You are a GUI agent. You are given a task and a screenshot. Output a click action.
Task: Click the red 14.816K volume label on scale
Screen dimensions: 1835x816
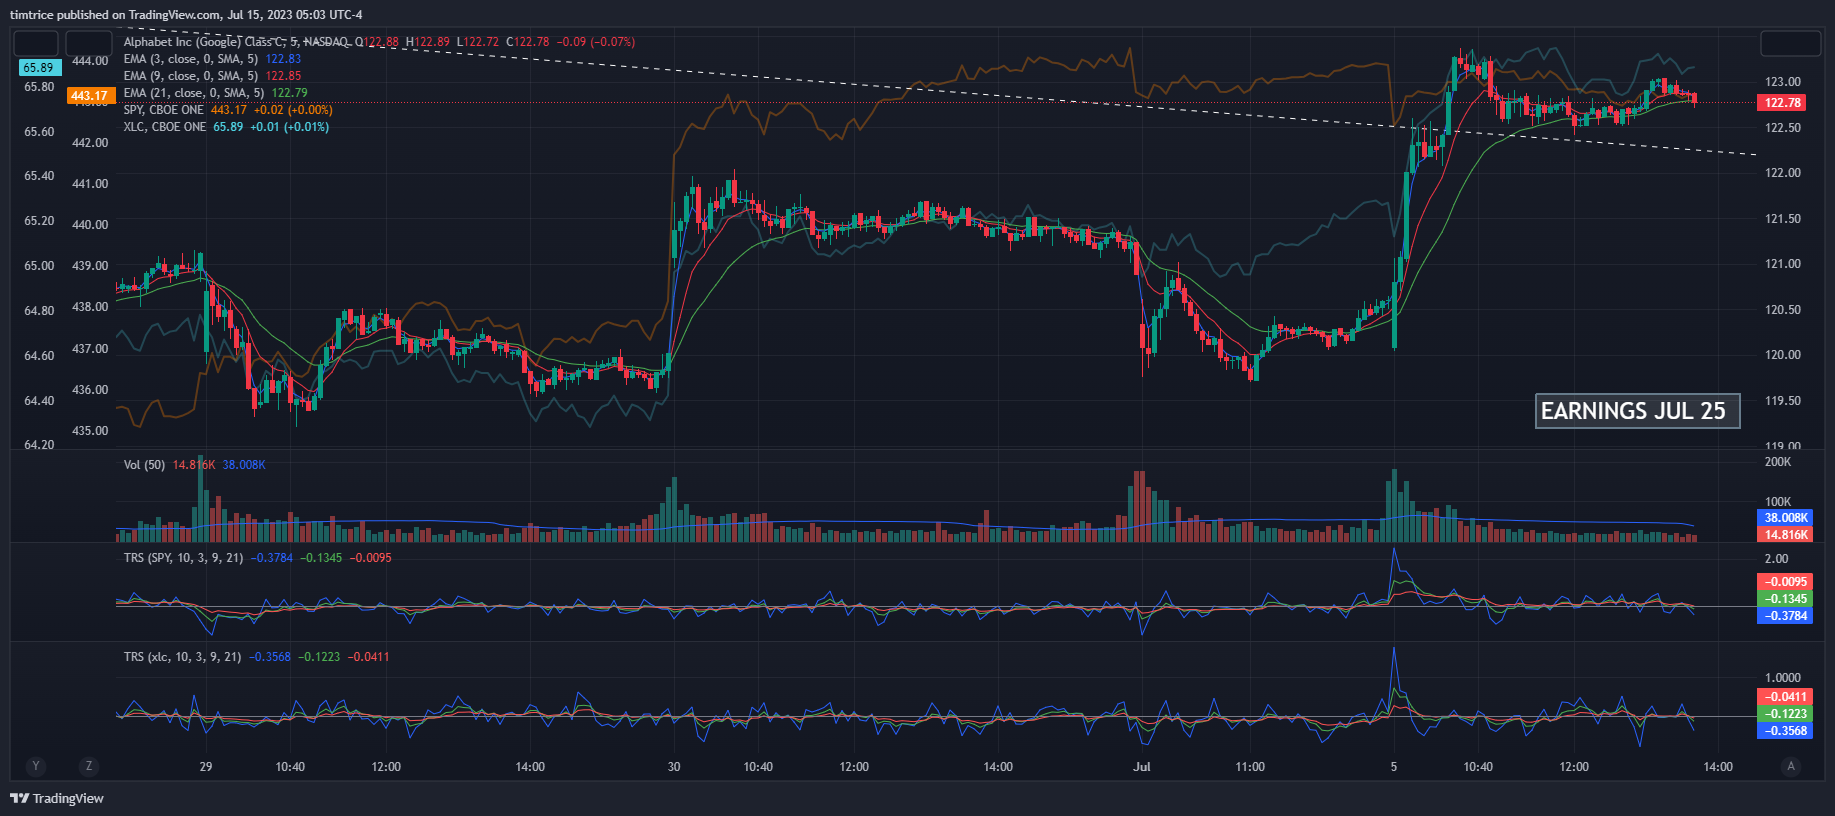pos(1785,535)
